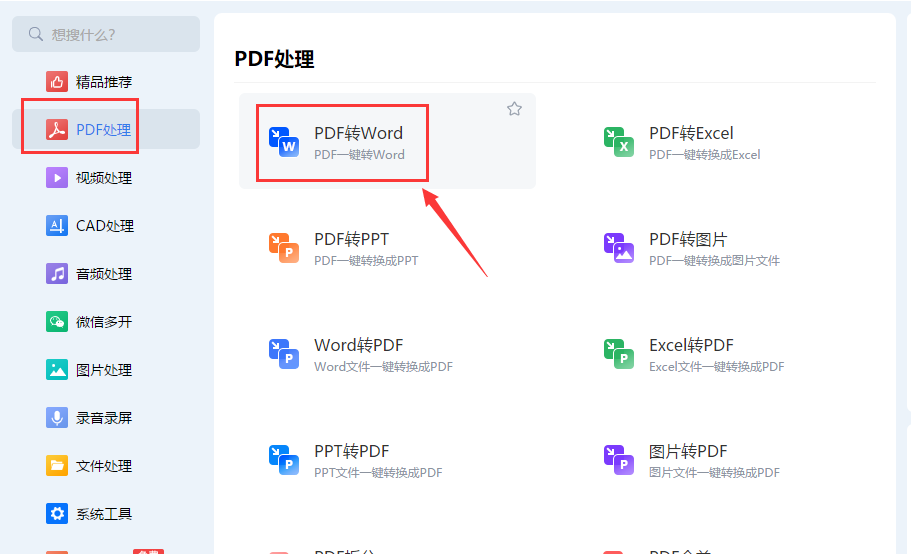Click the magnifier search icon
This screenshot has width=911, height=554.
[x=35, y=34]
